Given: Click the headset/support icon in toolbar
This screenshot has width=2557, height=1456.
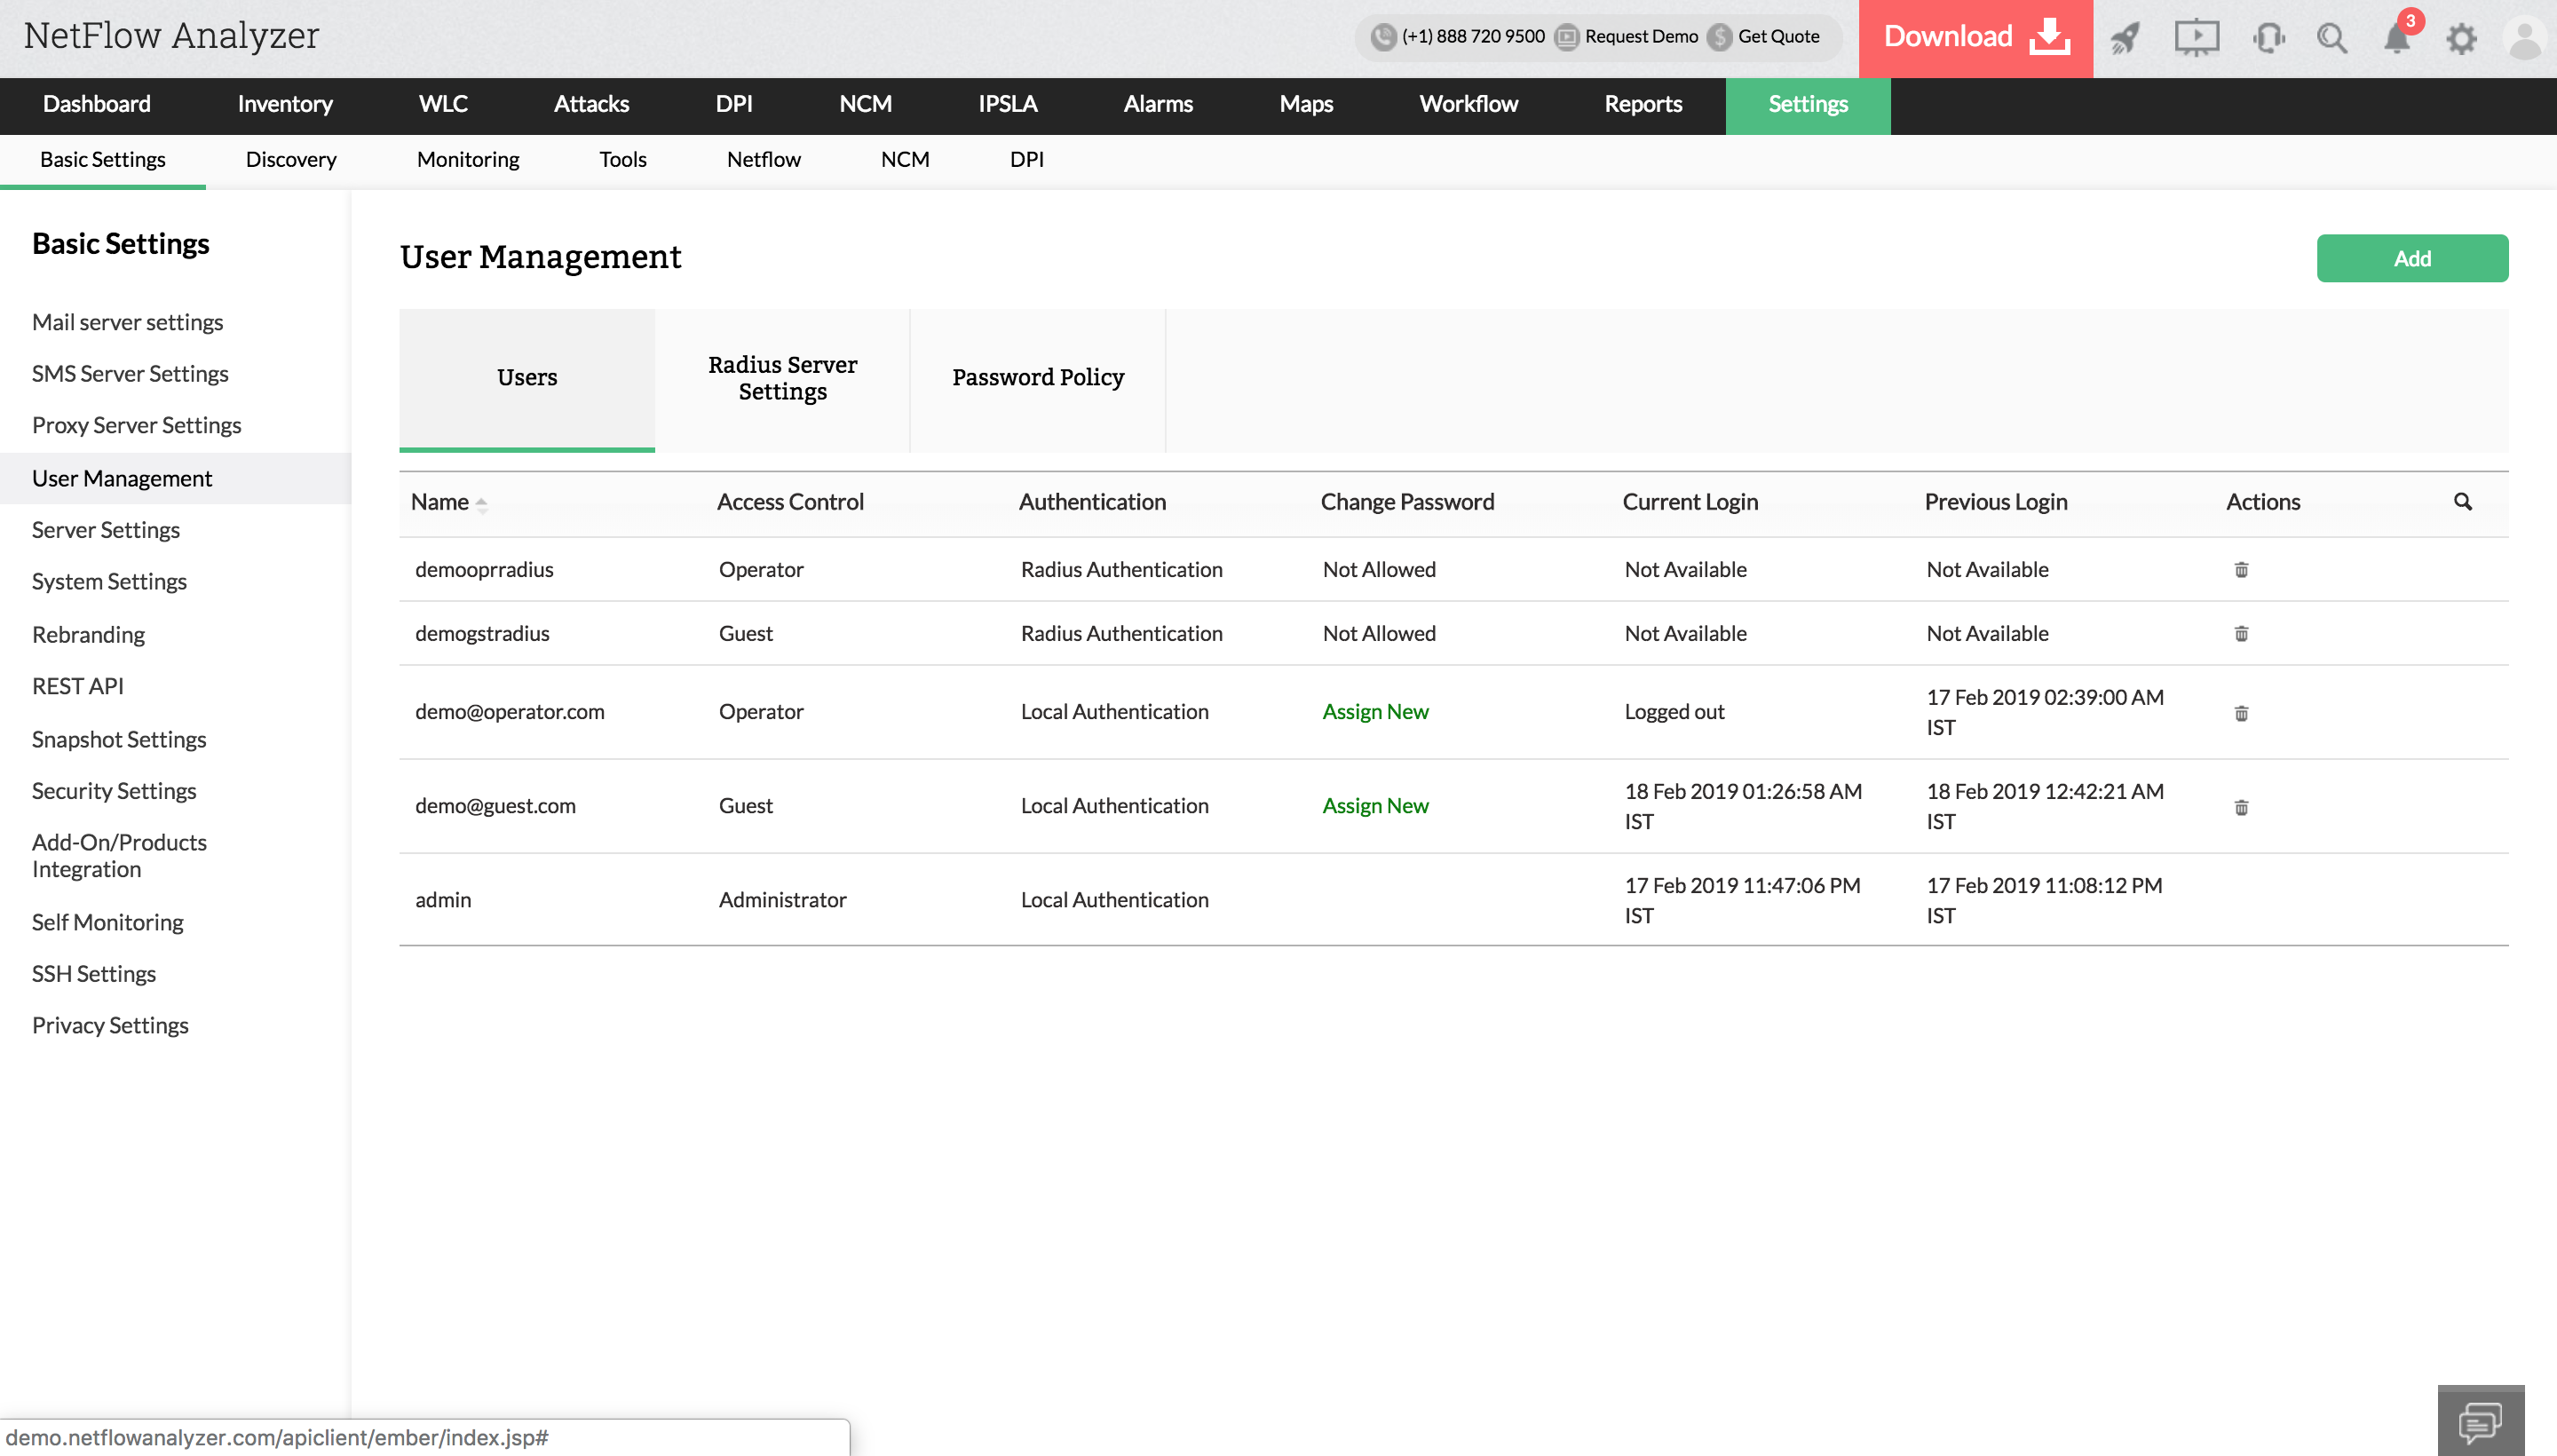Looking at the screenshot, I should 2268,37.
